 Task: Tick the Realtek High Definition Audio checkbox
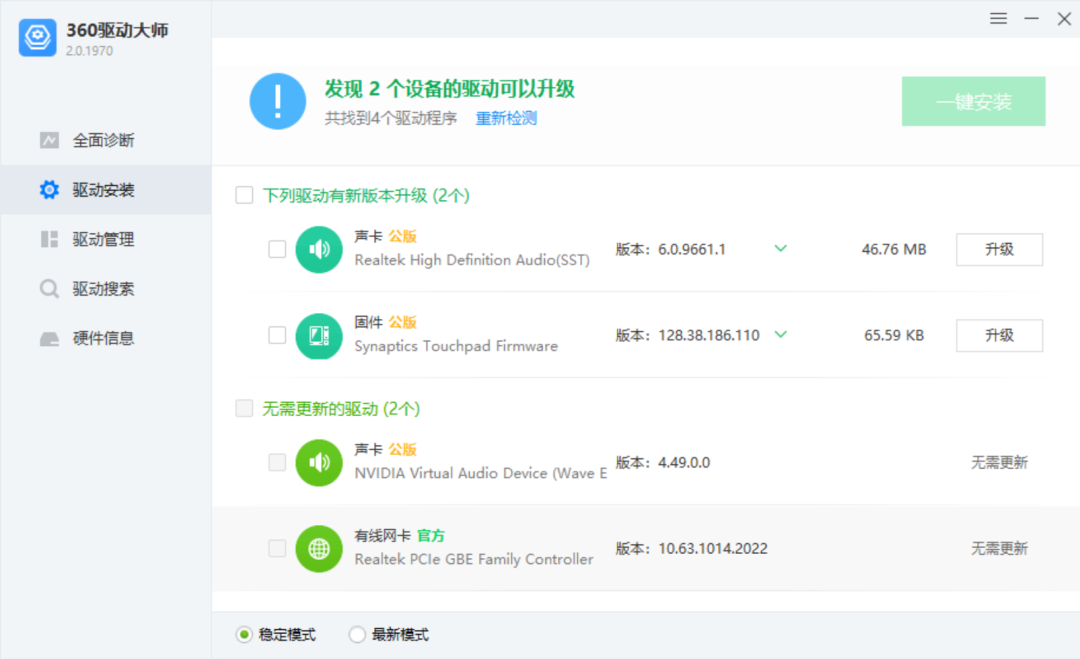[x=277, y=249]
